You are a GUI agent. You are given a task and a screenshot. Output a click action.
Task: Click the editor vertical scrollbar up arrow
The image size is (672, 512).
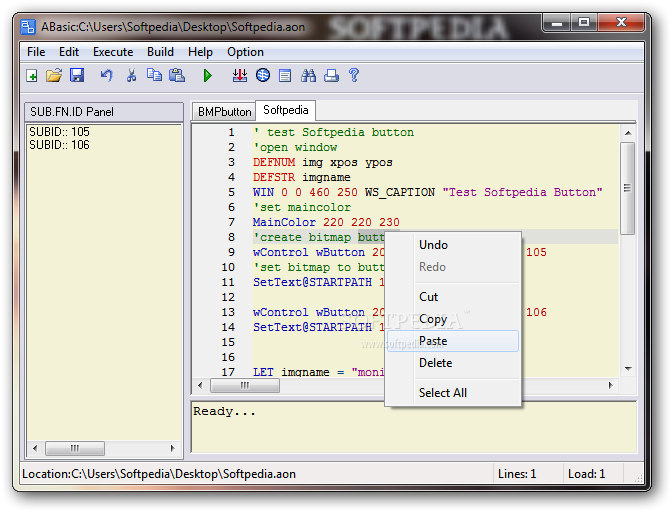[x=628, y=133]
